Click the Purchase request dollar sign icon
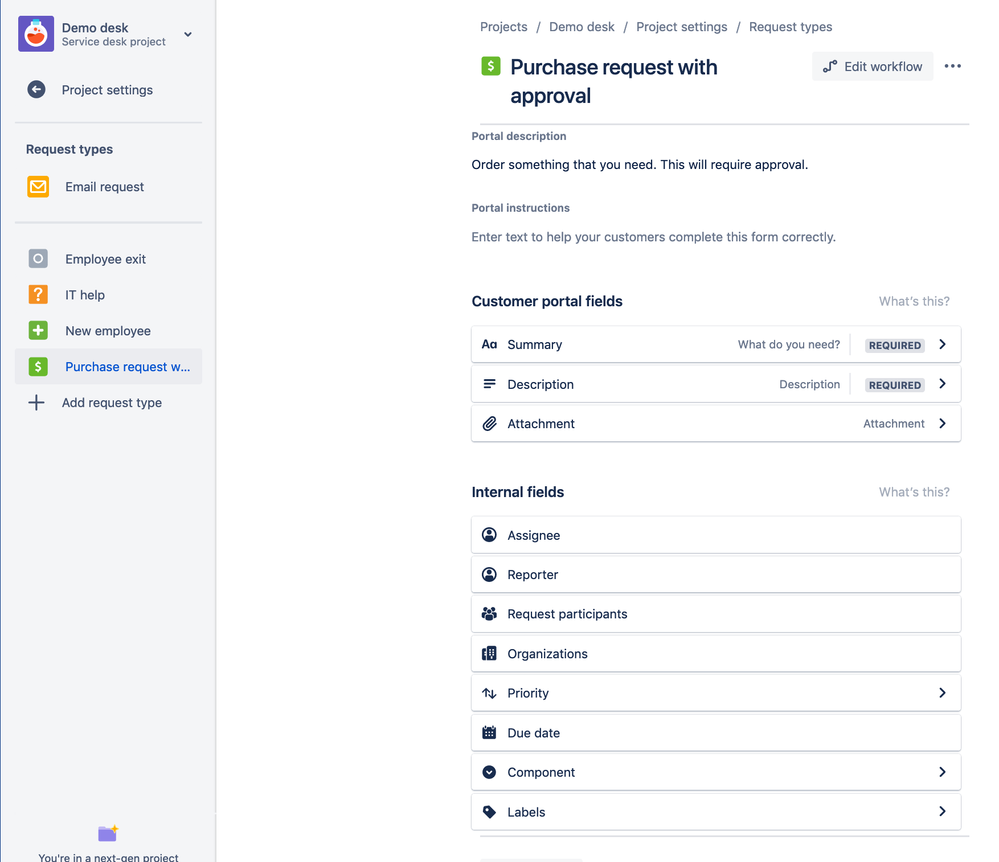Viewport: 999px width, 862px height. 38,366
